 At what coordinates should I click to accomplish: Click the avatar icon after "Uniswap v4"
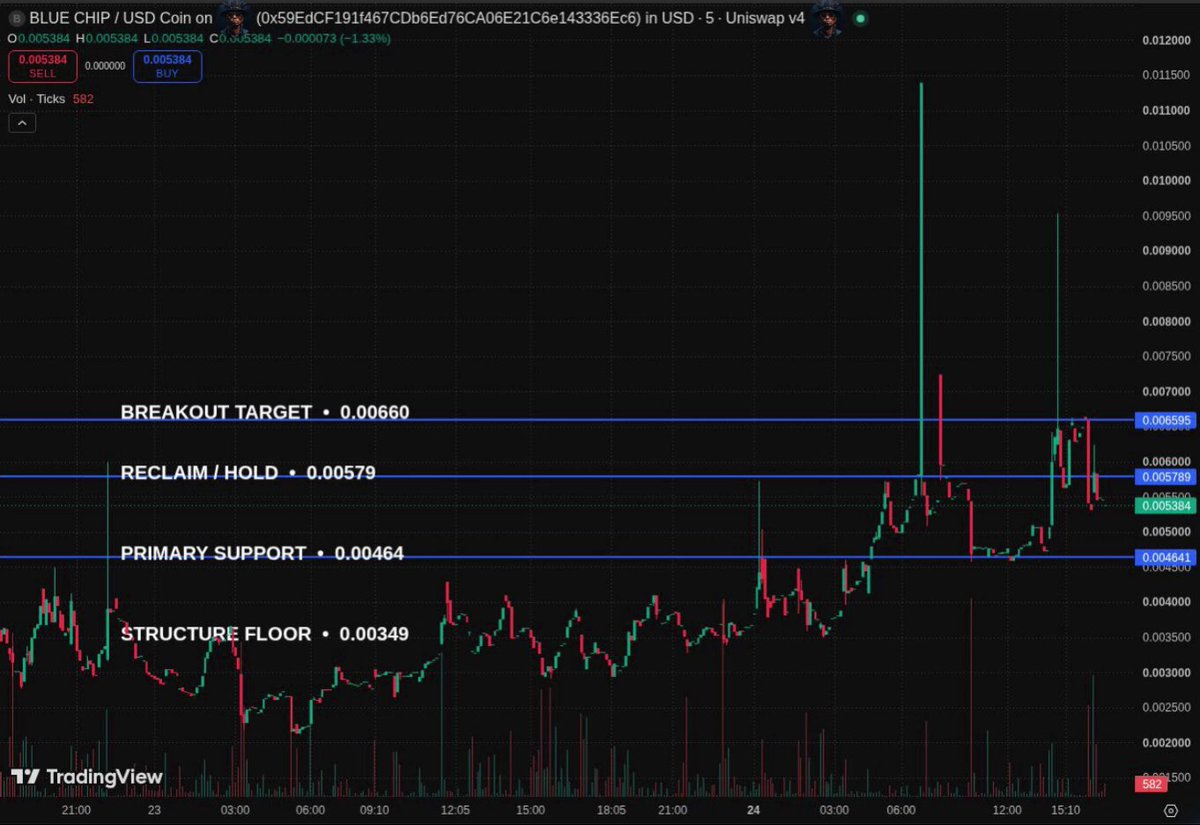[827, 18]
